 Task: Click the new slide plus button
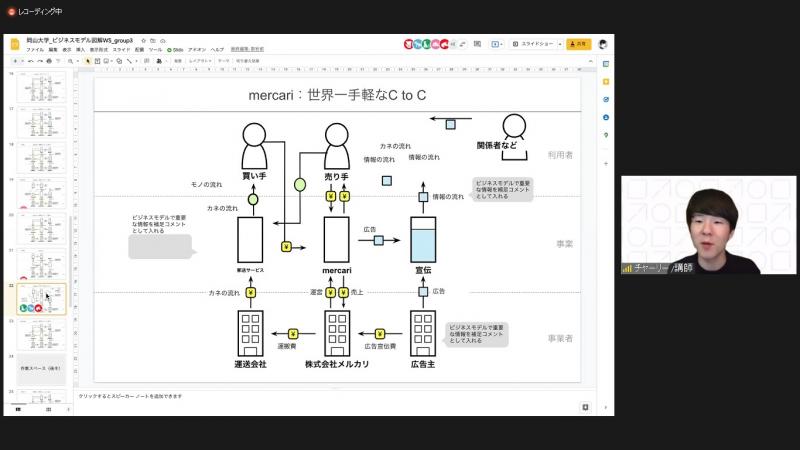tap(15, 61)
